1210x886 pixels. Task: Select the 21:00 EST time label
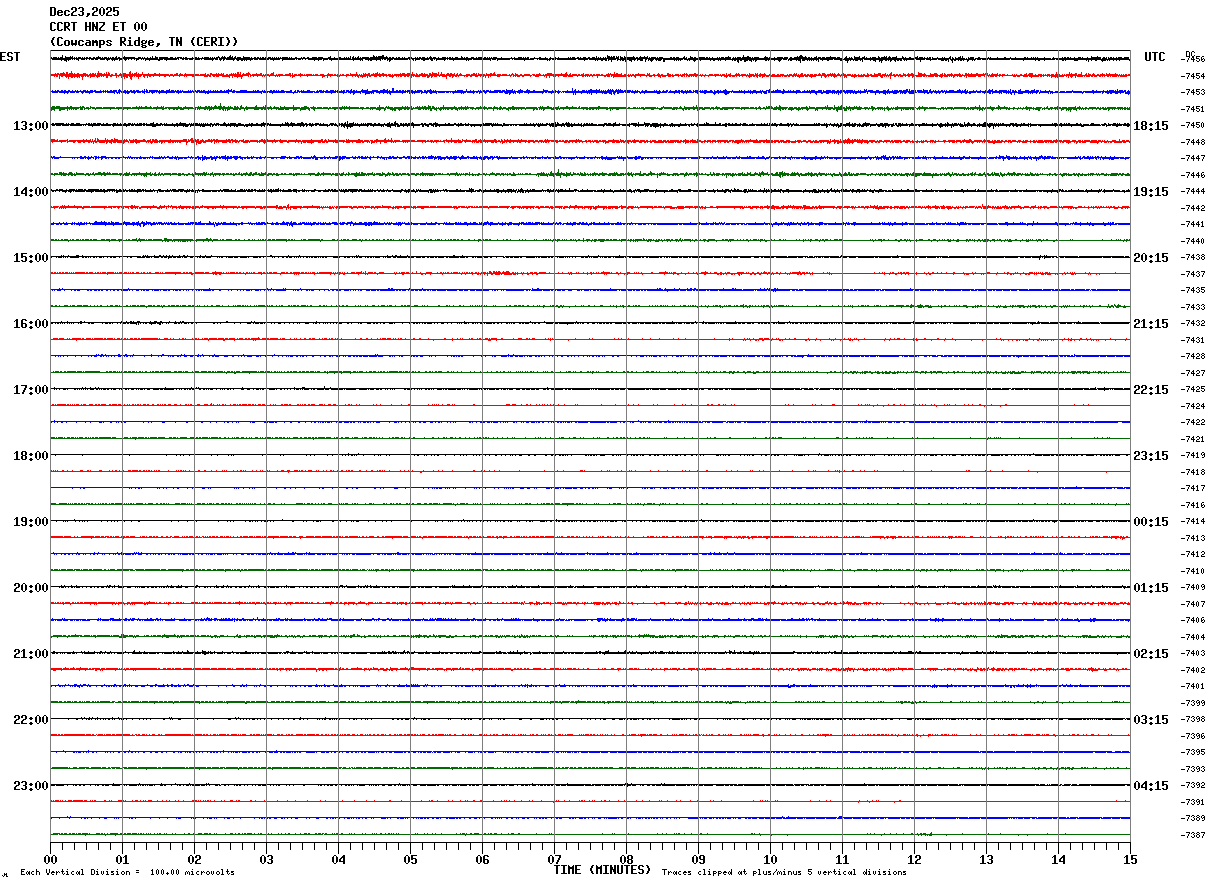point(30,654)
